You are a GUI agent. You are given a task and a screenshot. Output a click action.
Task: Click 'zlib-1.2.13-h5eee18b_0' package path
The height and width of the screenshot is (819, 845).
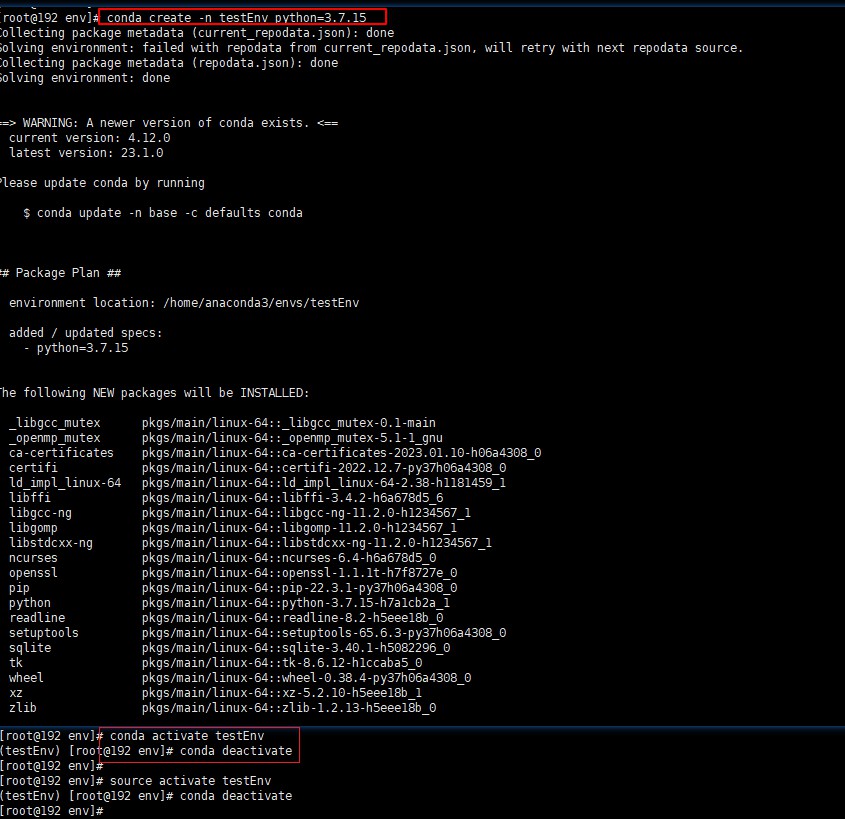click(289, 708)
